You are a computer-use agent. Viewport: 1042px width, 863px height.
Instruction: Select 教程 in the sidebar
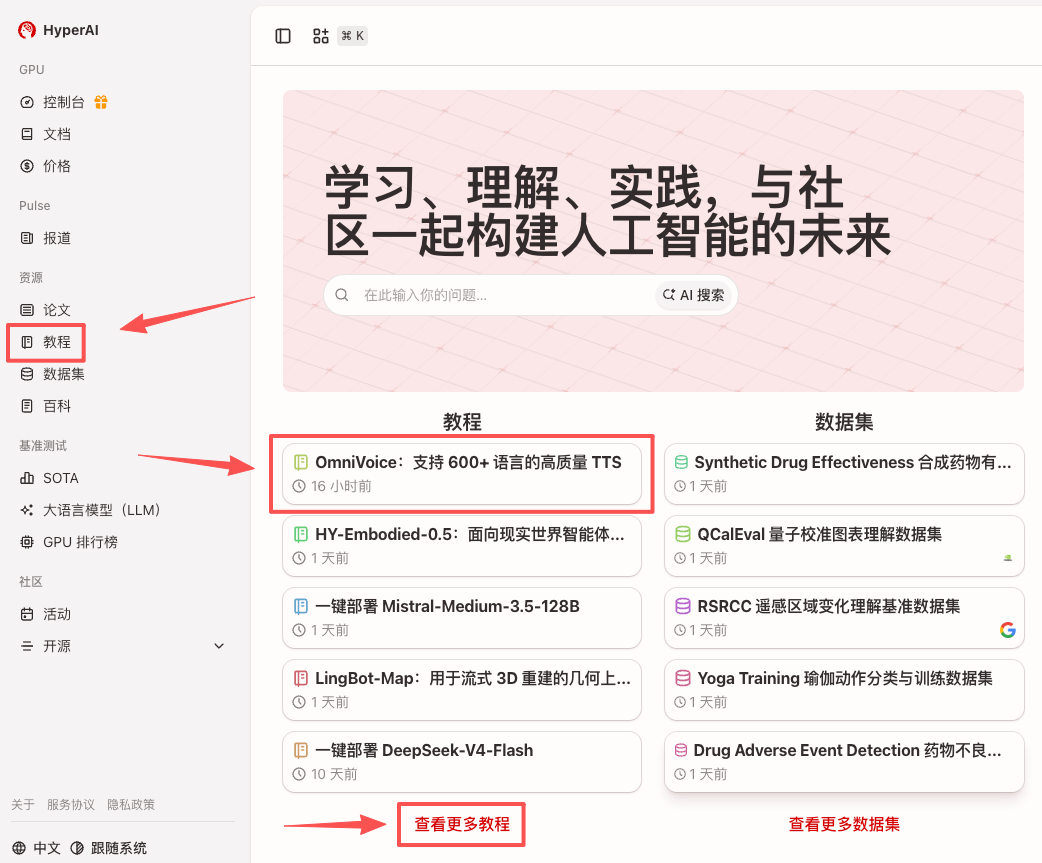tap(47, 342)
